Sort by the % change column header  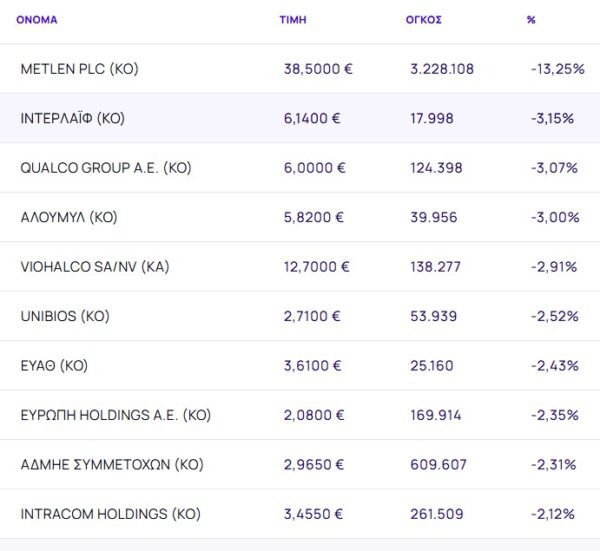point(531,20)
